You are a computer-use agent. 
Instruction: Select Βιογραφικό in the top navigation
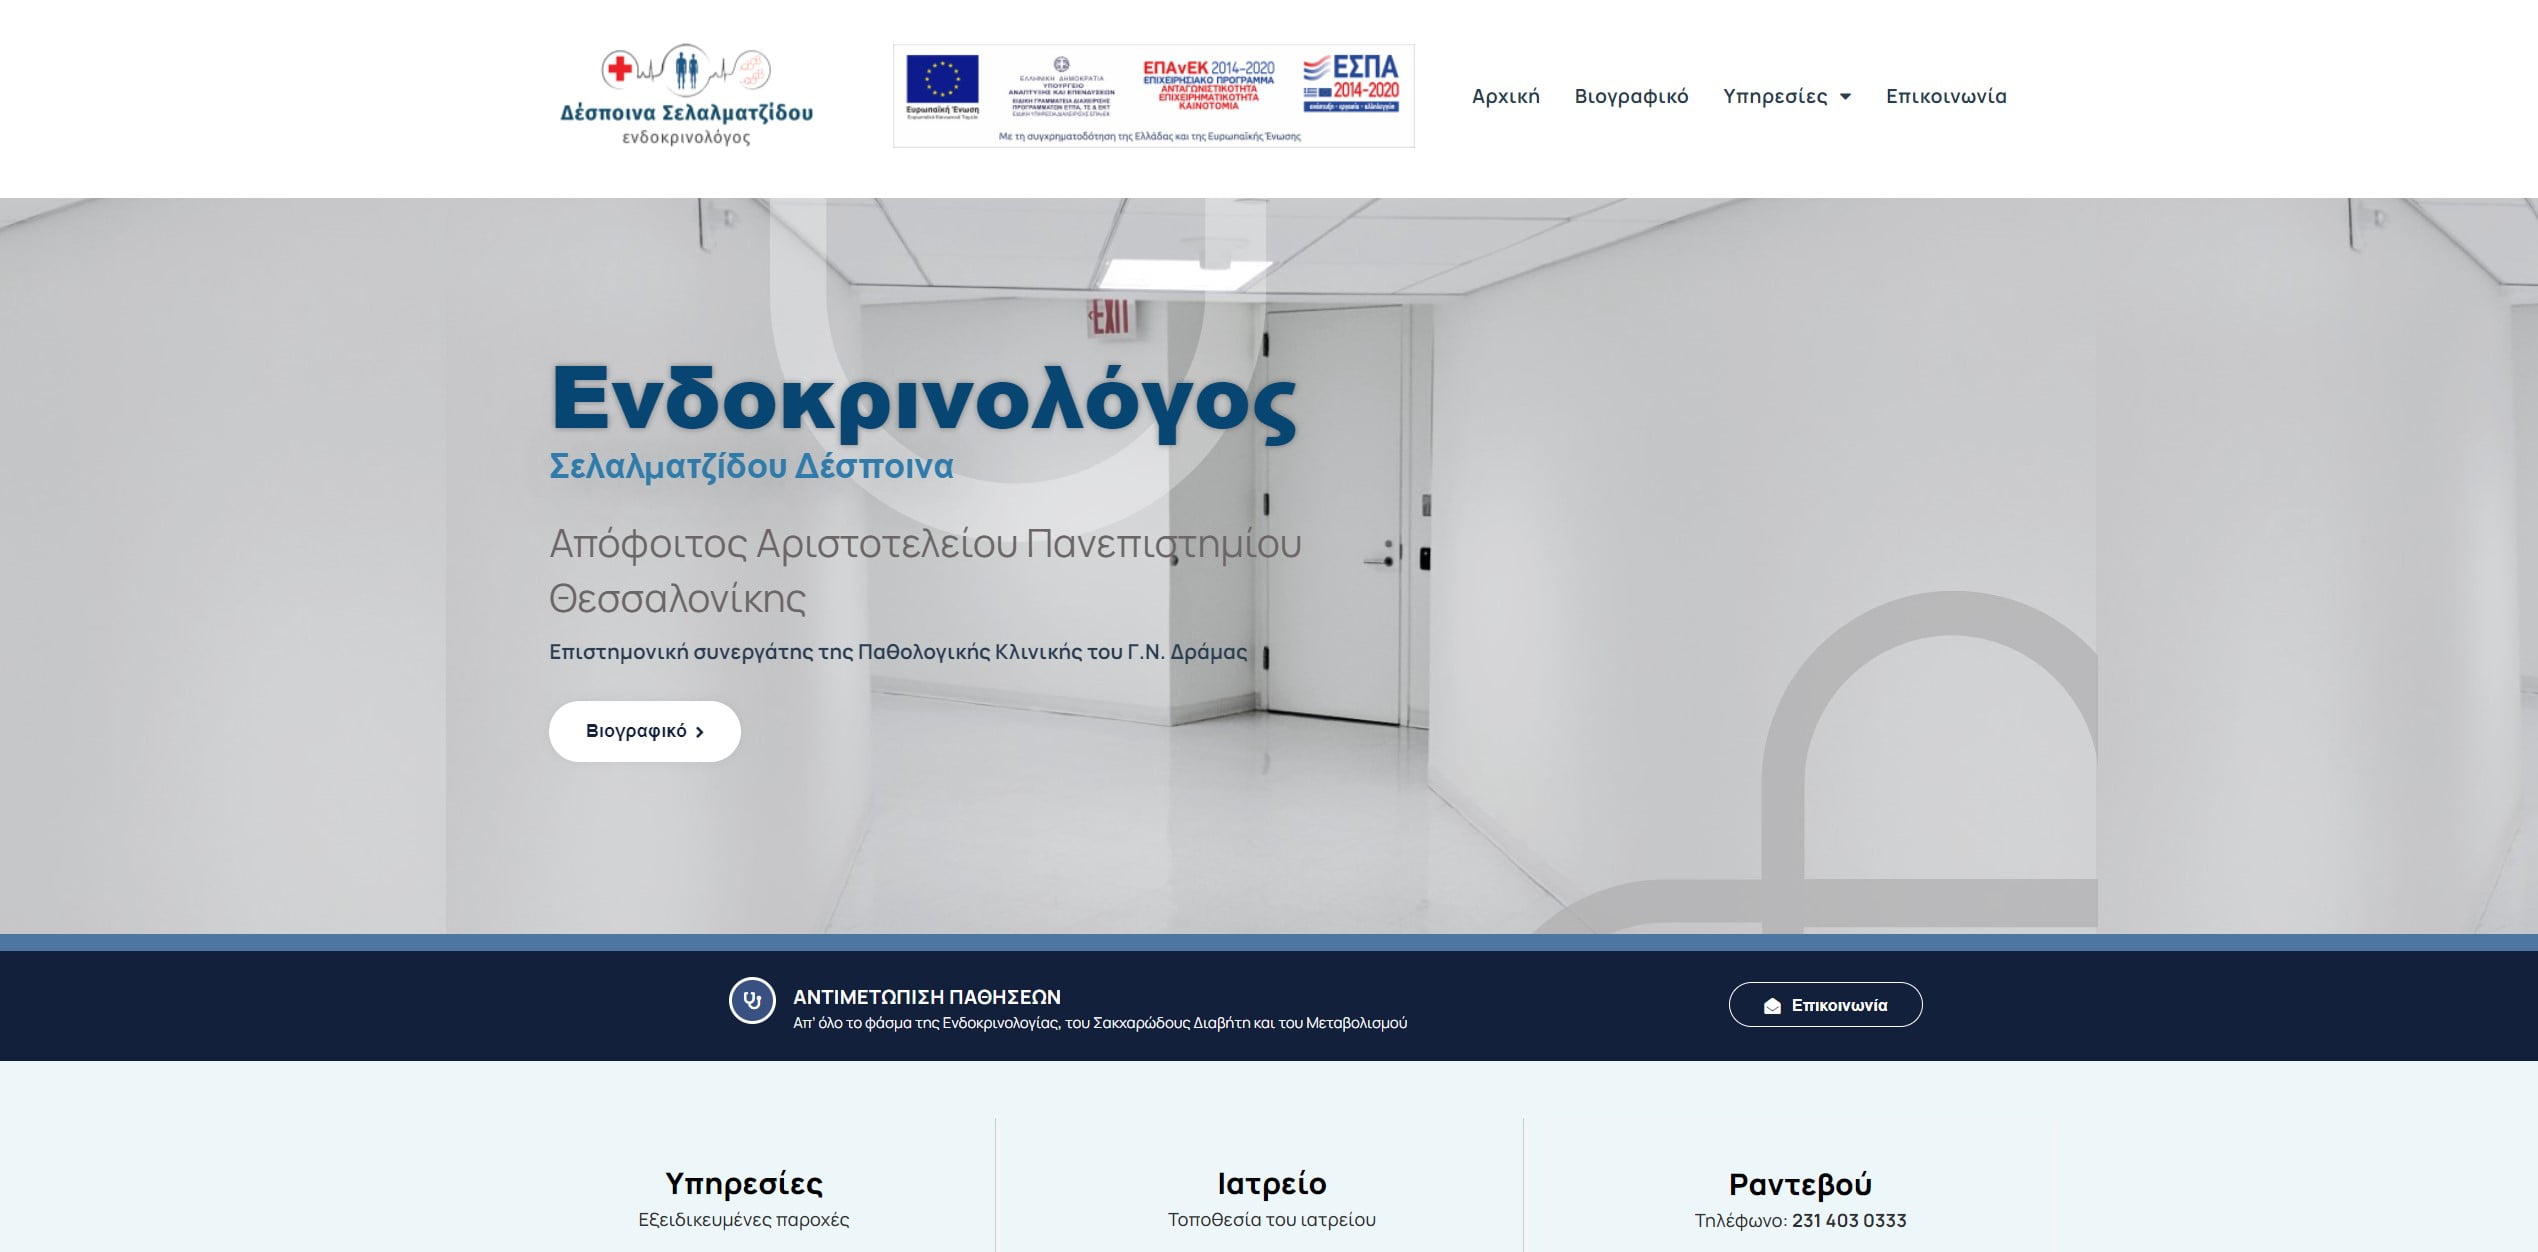click(1632, 96)
